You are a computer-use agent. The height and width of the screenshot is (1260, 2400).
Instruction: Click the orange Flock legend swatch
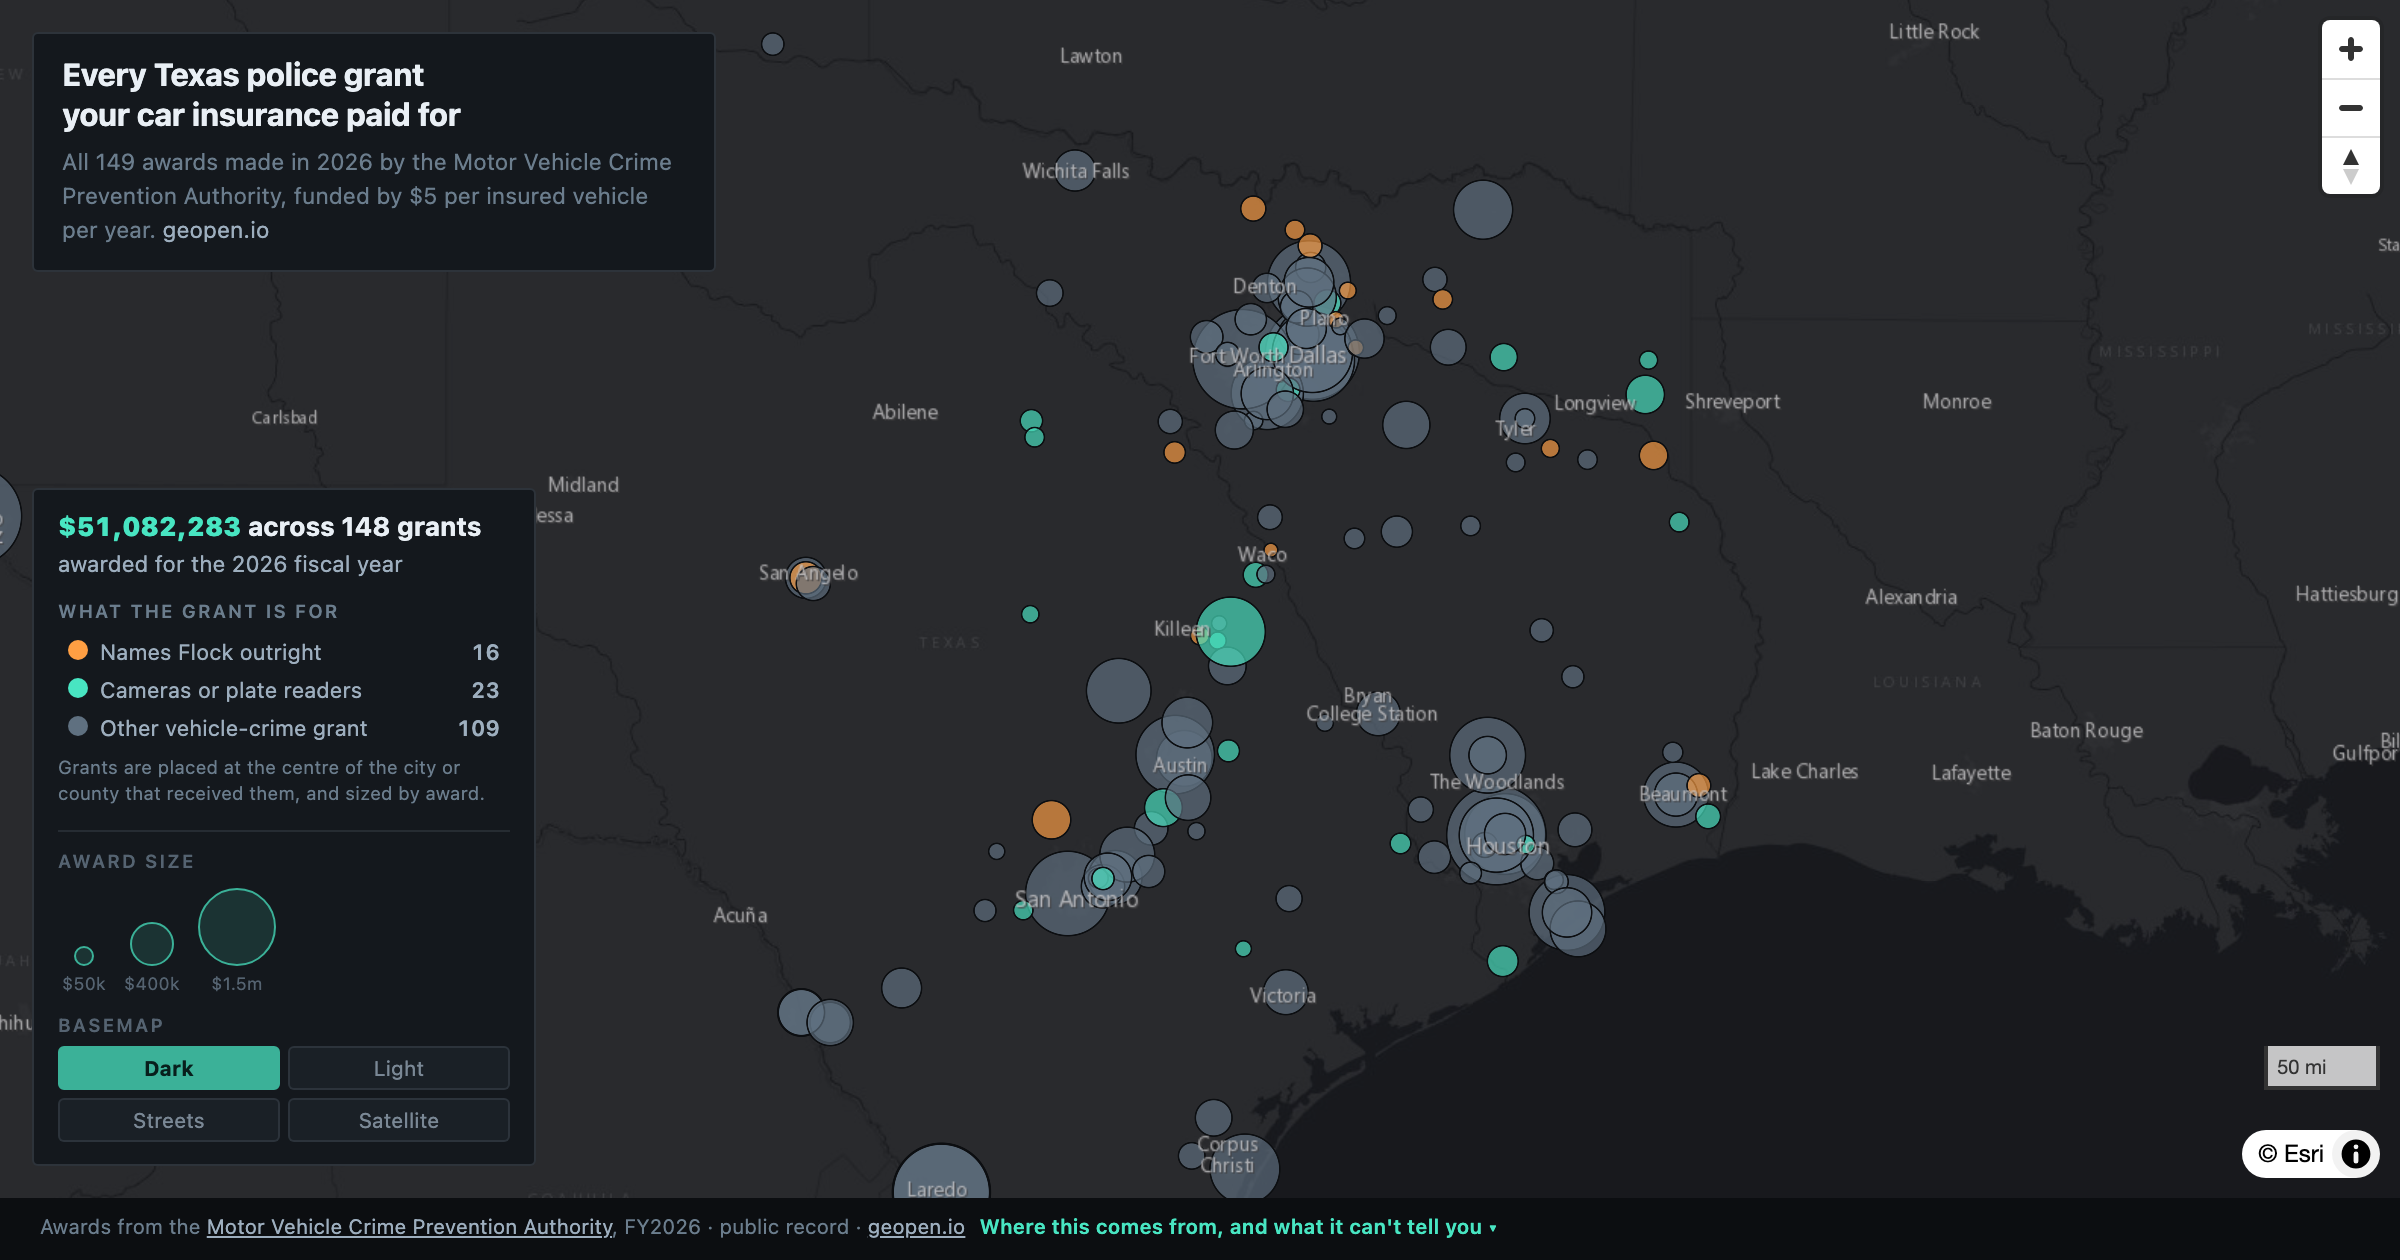point(77,650)
